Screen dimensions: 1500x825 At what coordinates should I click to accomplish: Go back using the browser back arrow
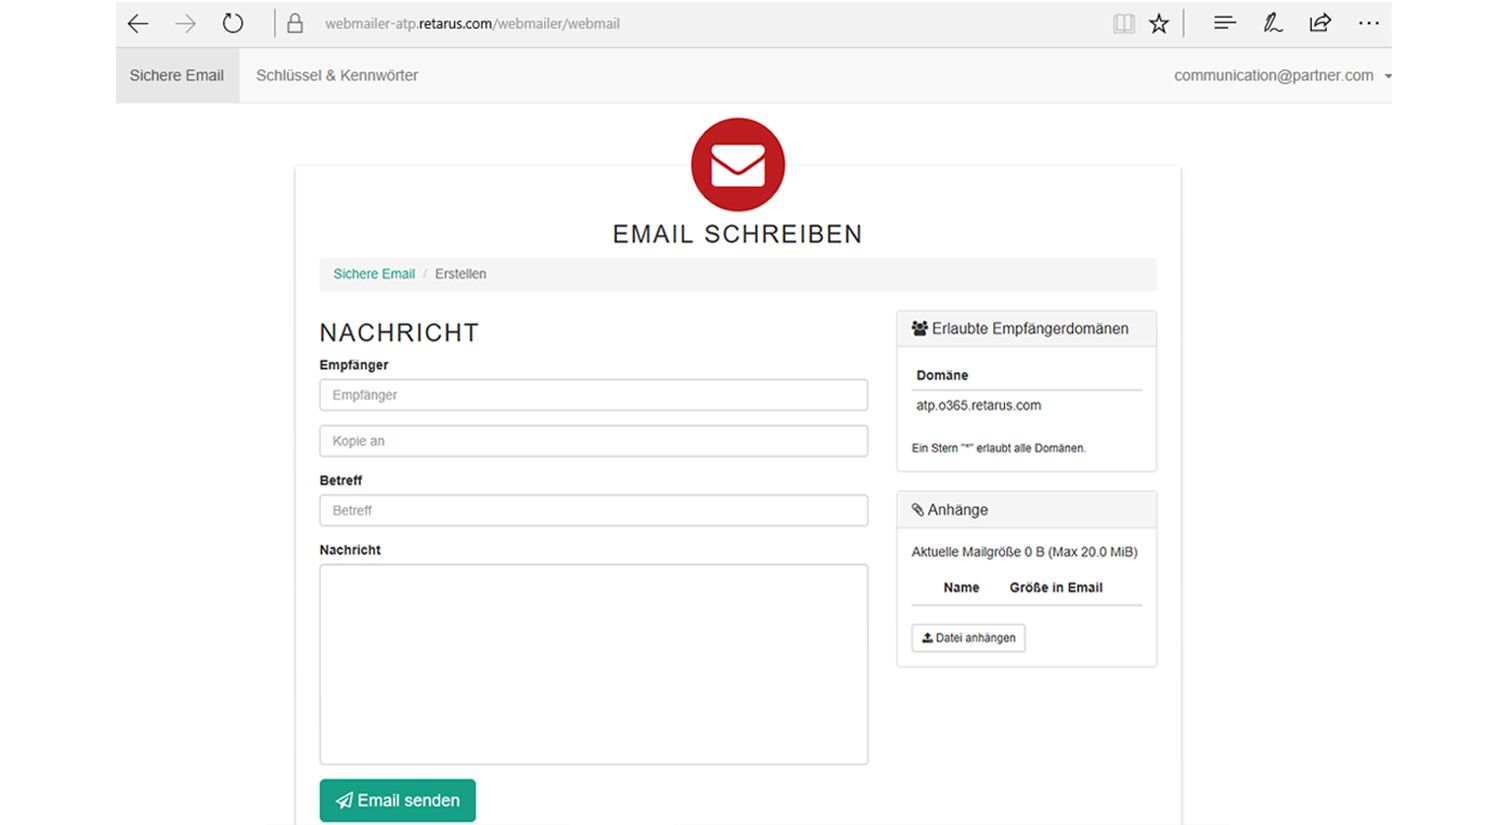pyautogui.click(x=138, y=23)
